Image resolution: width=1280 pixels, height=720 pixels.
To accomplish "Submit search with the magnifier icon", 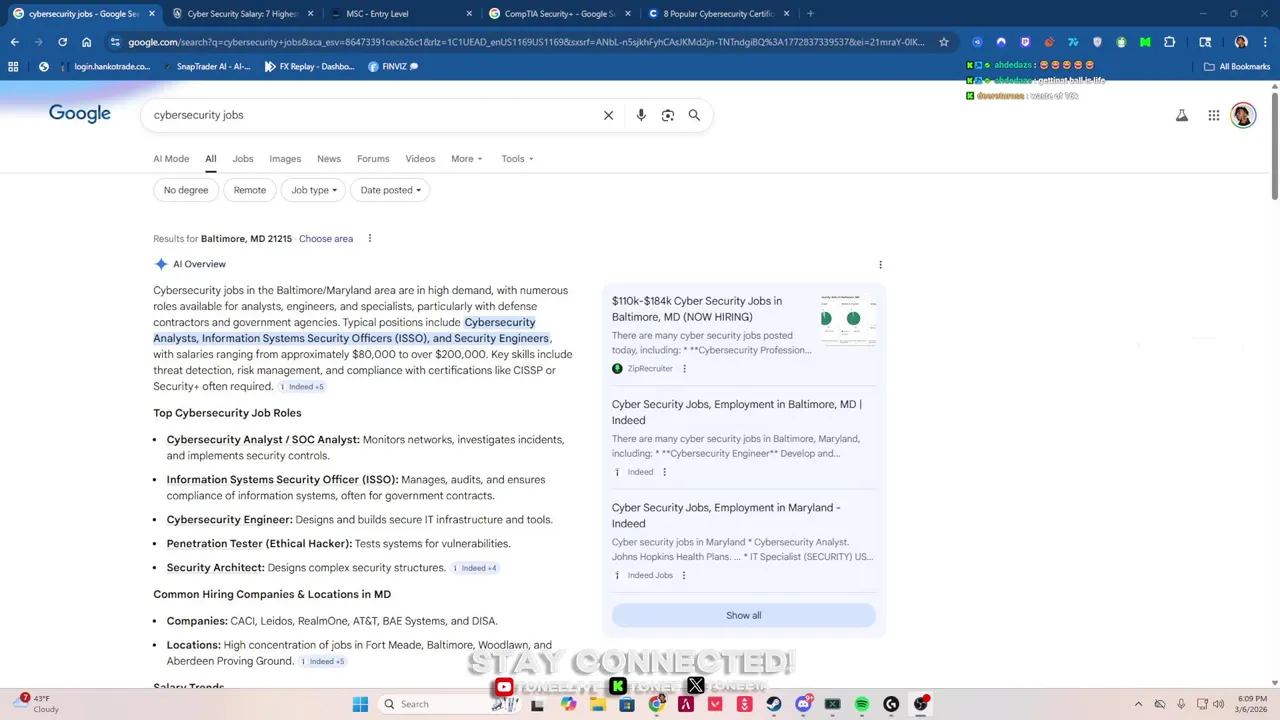I will (694, 115).
